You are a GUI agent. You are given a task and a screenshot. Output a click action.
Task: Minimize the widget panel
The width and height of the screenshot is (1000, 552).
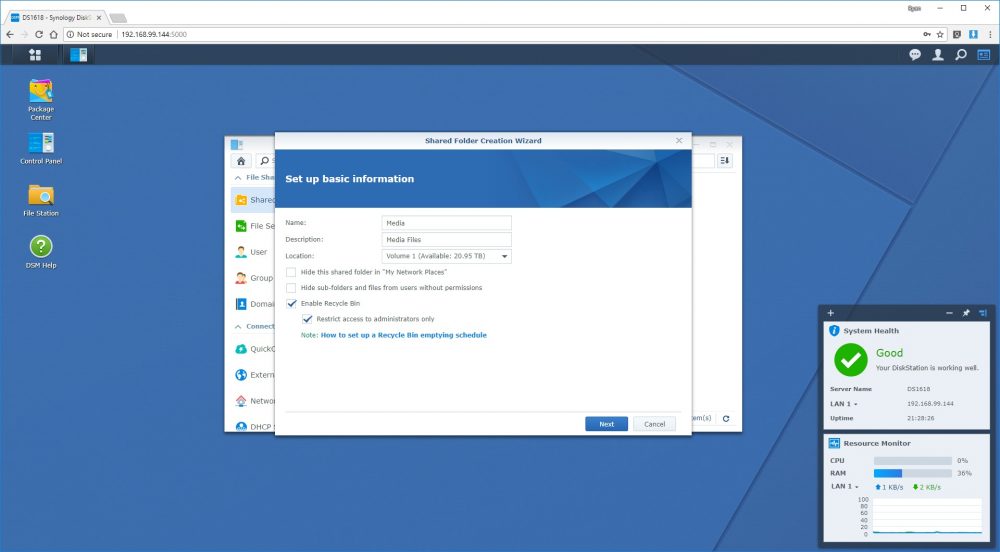pos(949,313)
